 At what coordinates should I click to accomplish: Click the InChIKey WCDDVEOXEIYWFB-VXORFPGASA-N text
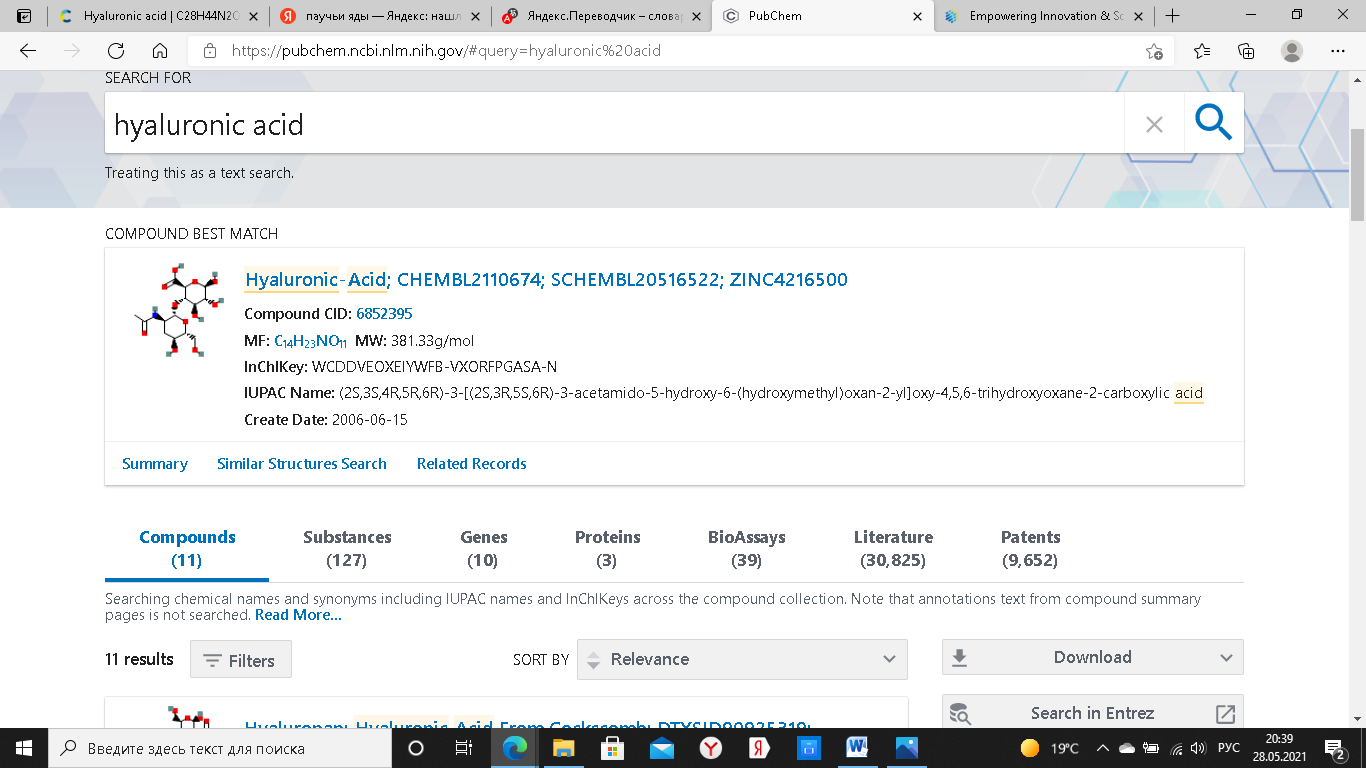click(435, 367)
